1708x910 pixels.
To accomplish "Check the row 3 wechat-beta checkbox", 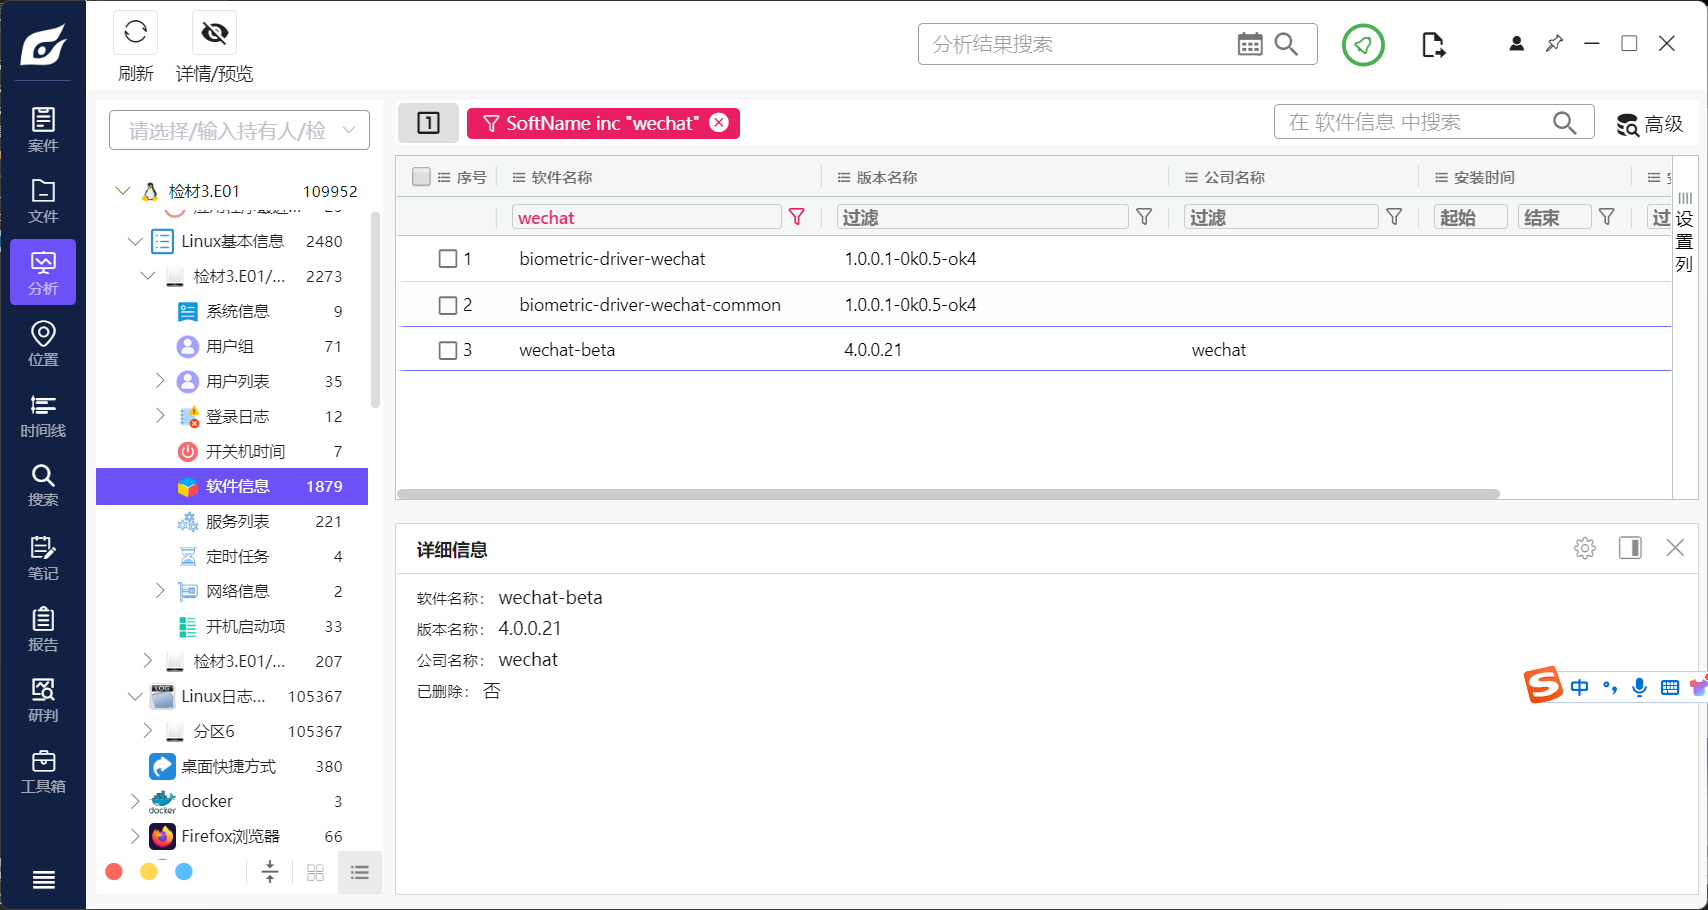I will pos(448,350).
